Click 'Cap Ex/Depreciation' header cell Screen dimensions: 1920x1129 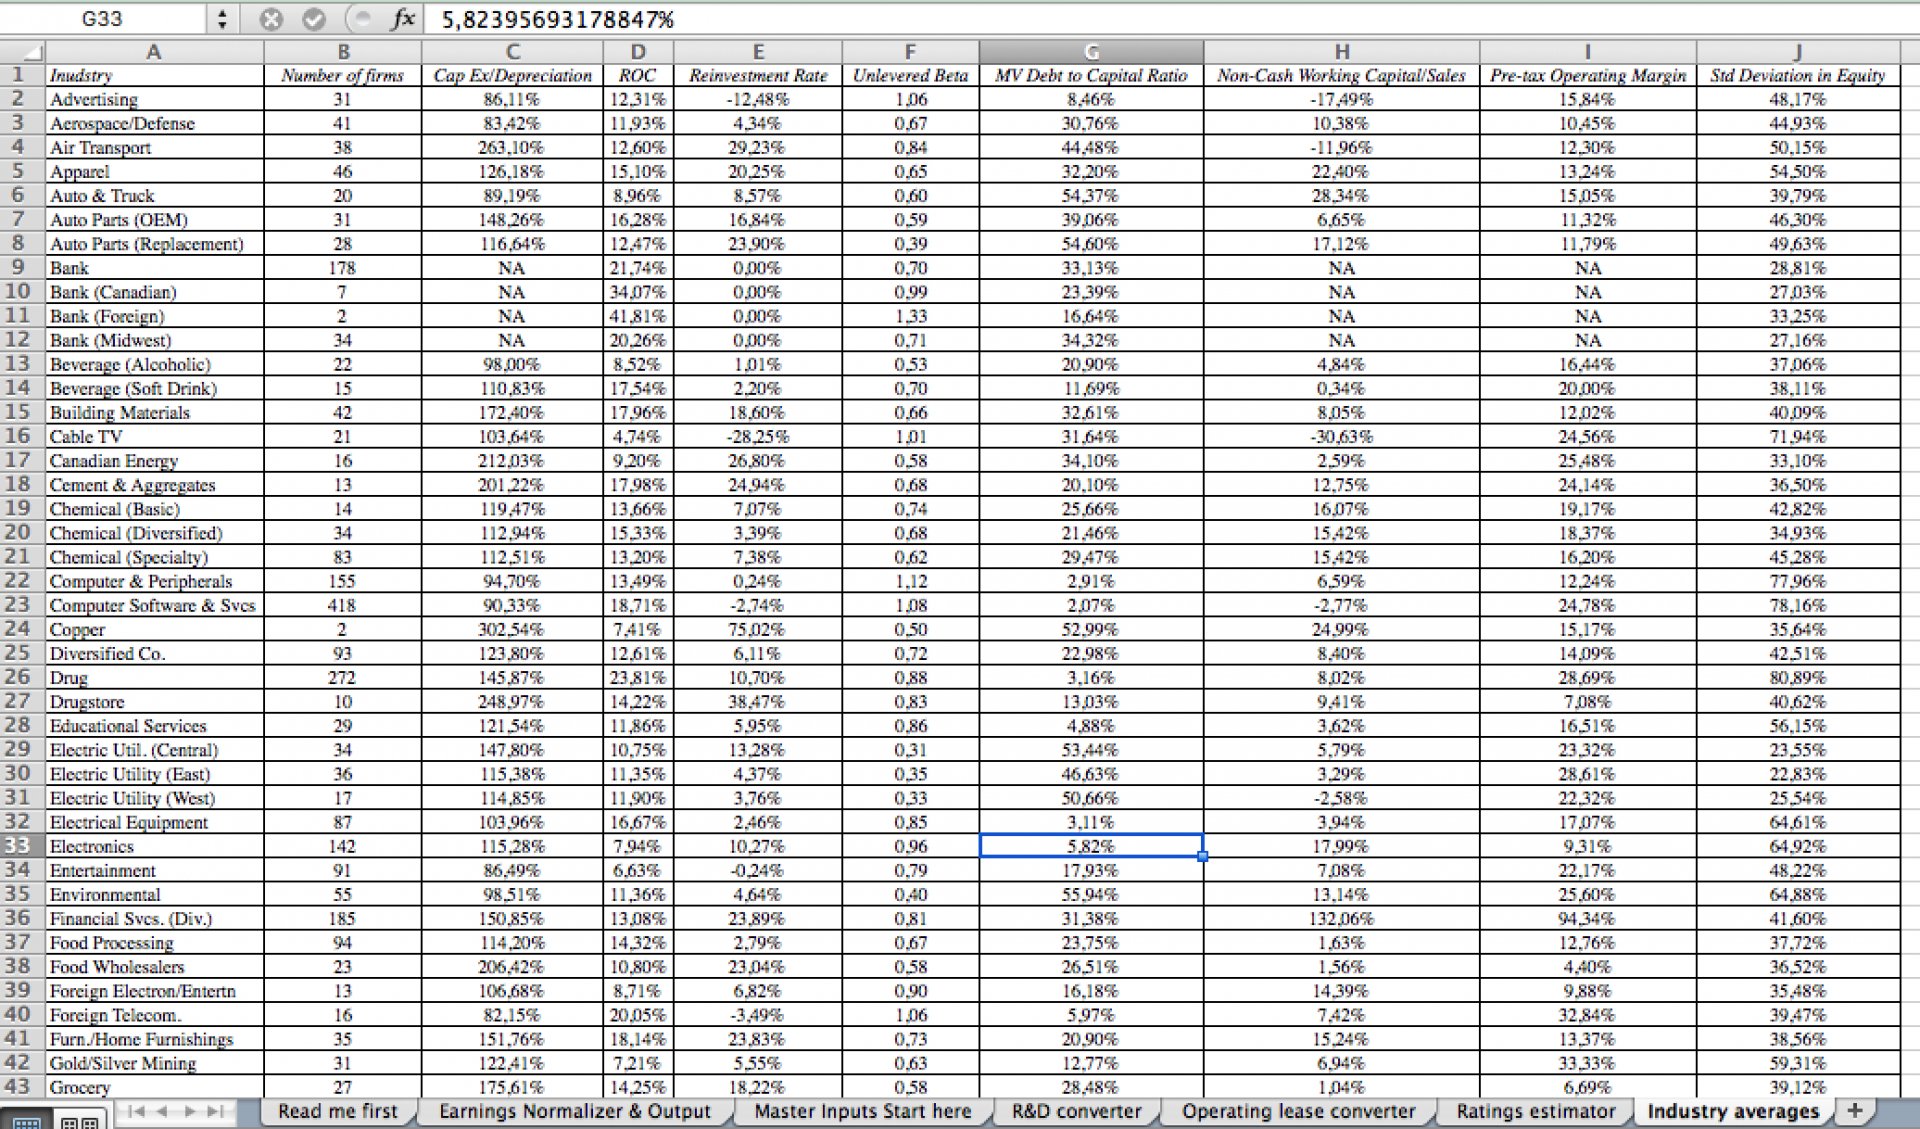[x=512, y=75]
